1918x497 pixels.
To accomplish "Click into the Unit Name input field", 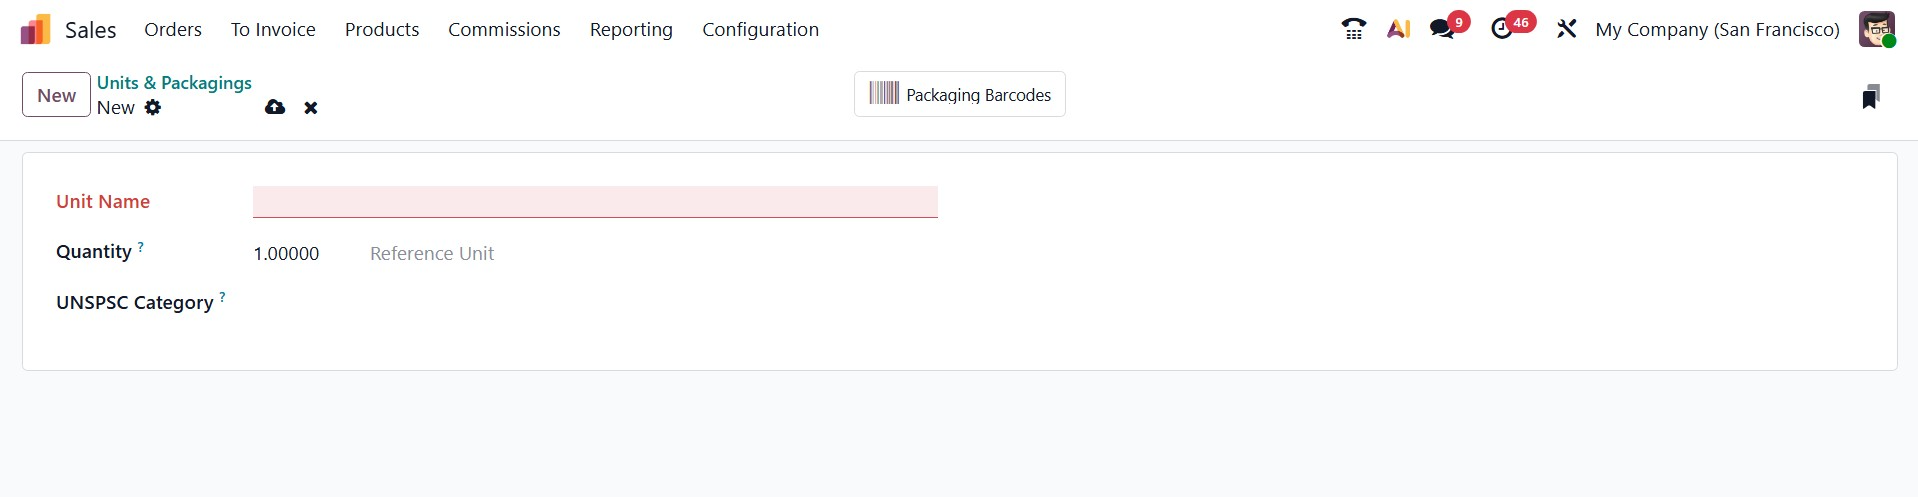I will click(x=595, y=202).
